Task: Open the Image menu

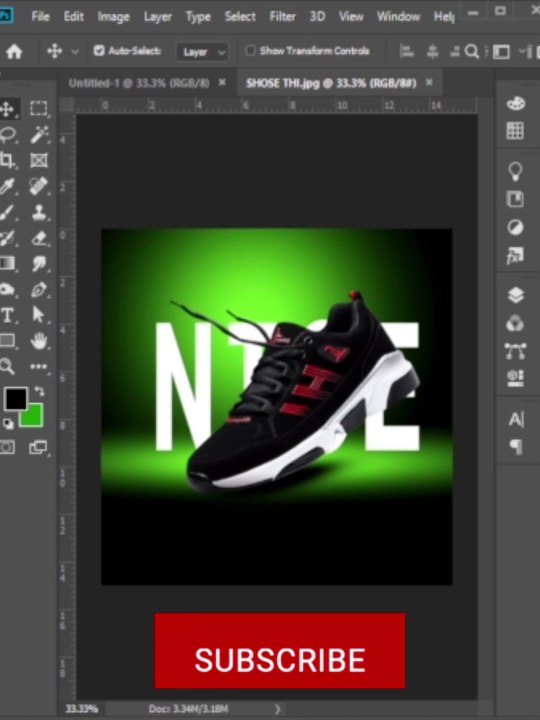Action: click(x=113, y=17)
